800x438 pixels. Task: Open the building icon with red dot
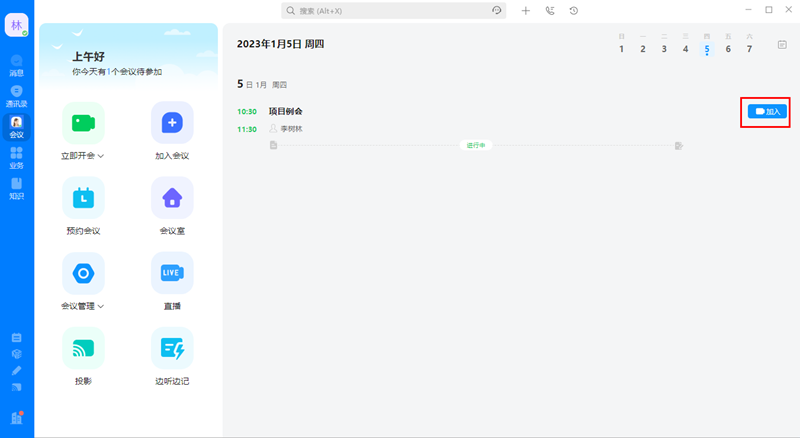(16, 418)
